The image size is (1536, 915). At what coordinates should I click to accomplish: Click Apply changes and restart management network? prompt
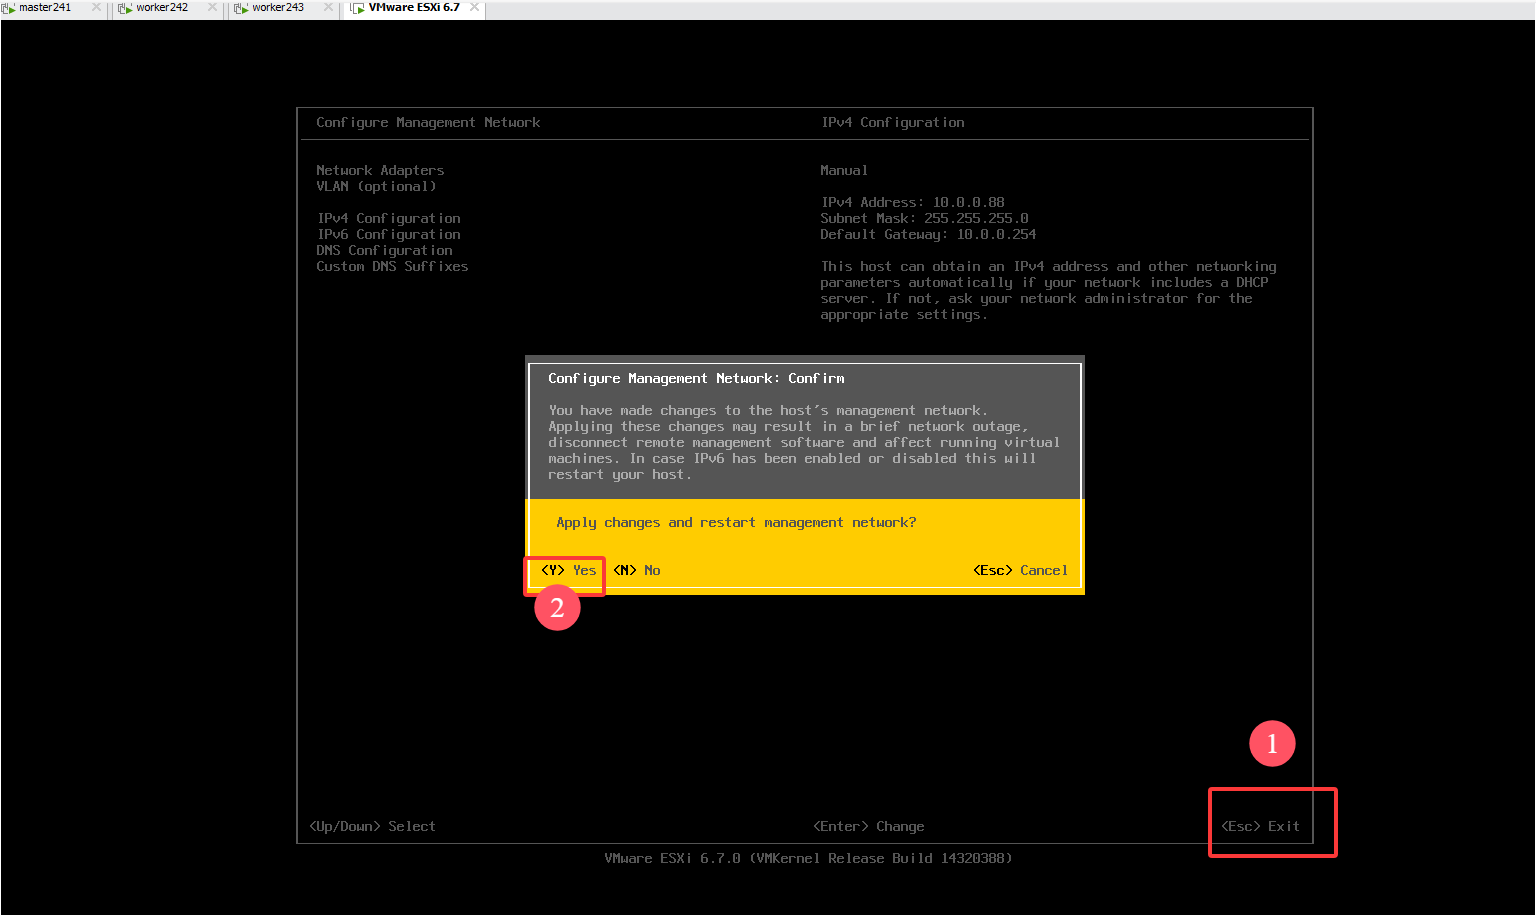[x=736, y=522]
